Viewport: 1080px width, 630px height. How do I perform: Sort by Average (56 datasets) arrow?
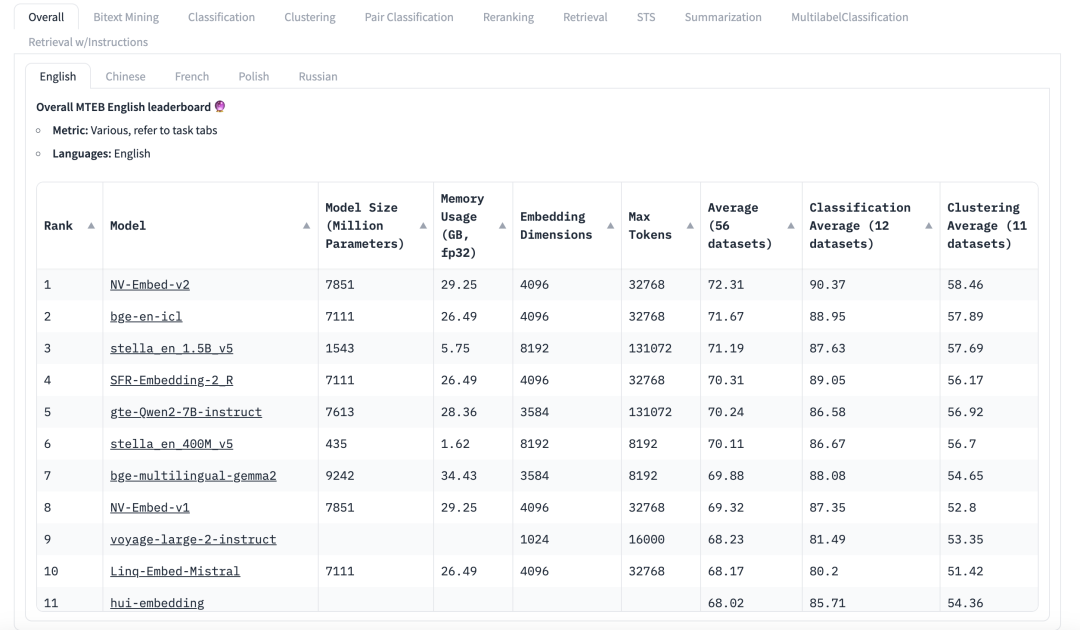point(791,226)
